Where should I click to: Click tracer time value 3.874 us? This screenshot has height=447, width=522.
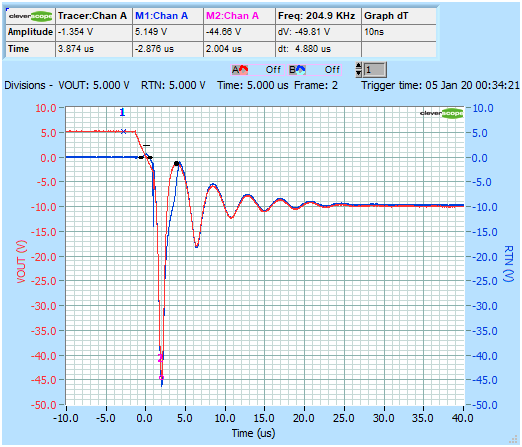pyautogui.click(x=76, y=49)
